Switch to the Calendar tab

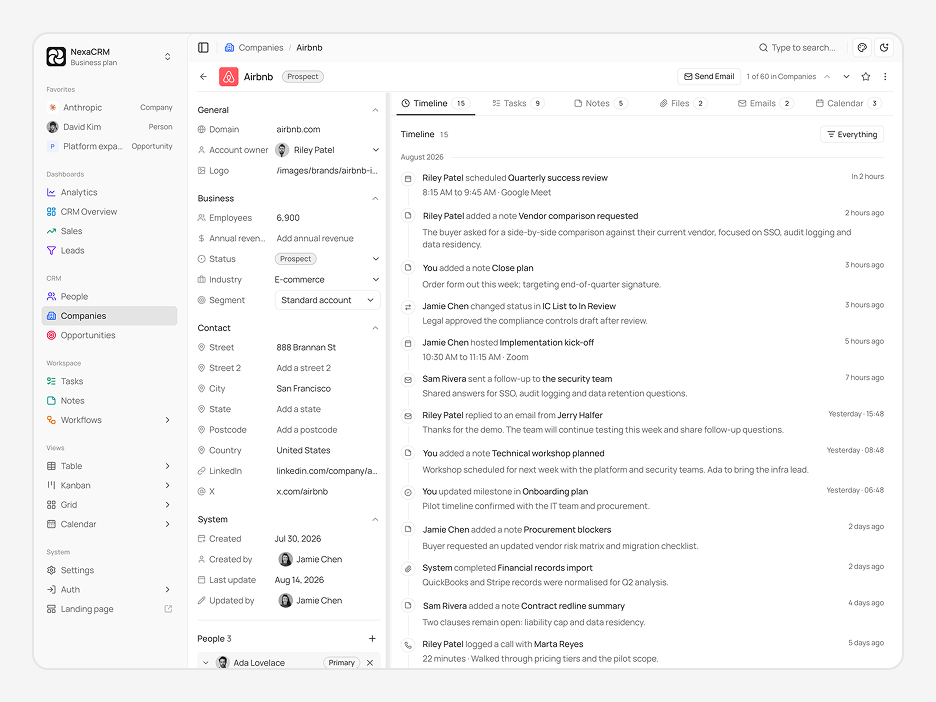848,103
